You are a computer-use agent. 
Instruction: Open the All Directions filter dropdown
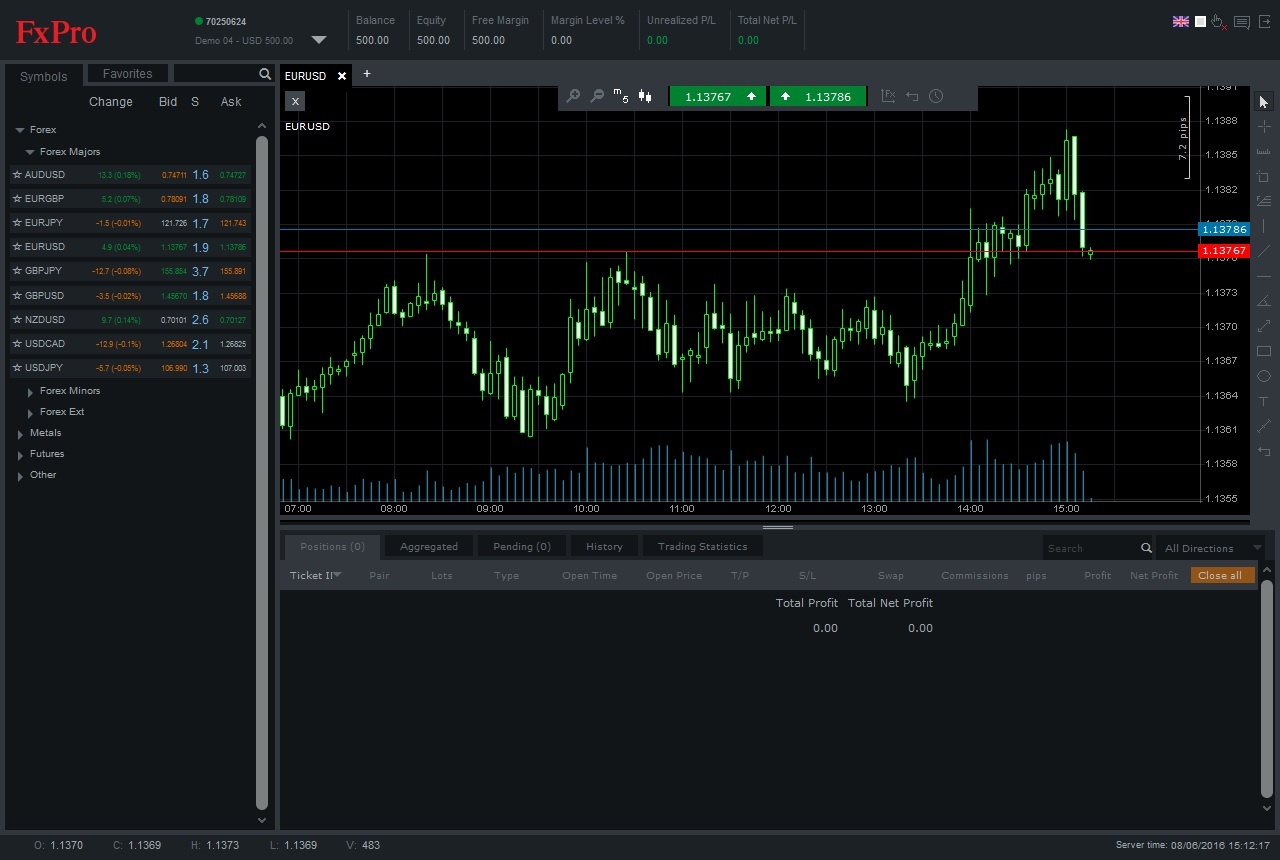pyautogui.click(x=1209, y=548)
